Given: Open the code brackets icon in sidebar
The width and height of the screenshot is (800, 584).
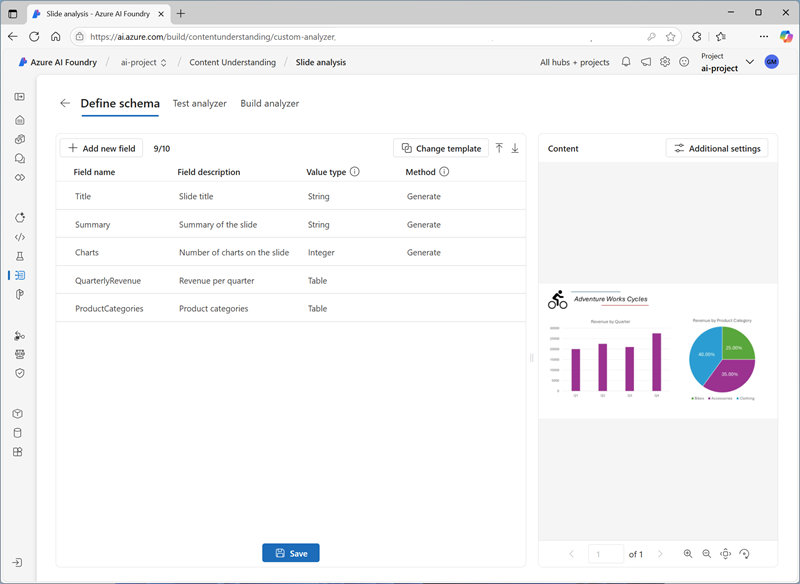Looking at the screenshot, I should pyautogui.click(x=19, y=237).
